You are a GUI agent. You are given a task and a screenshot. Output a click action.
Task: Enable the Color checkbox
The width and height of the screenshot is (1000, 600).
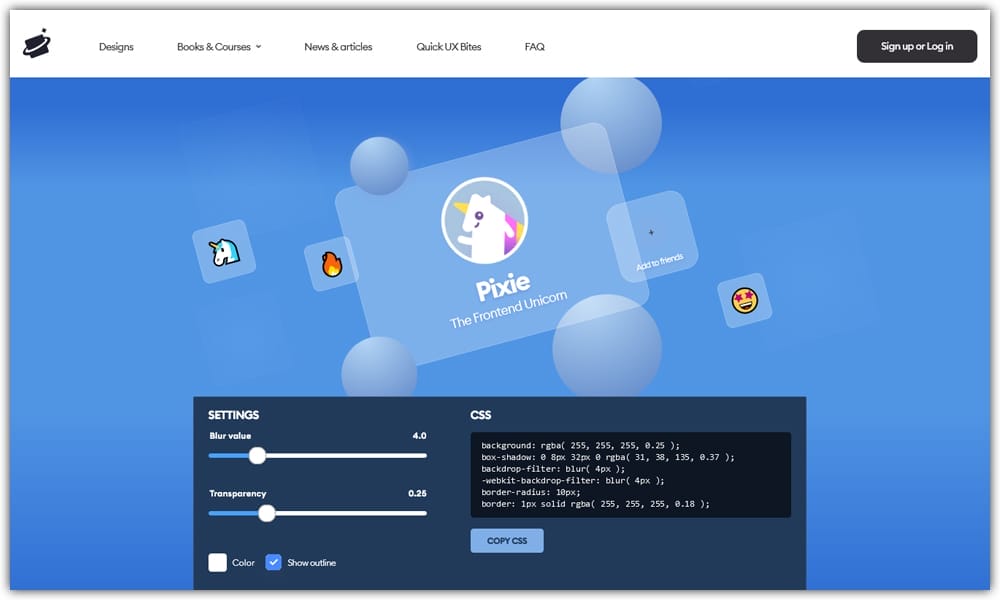point(218,562)
